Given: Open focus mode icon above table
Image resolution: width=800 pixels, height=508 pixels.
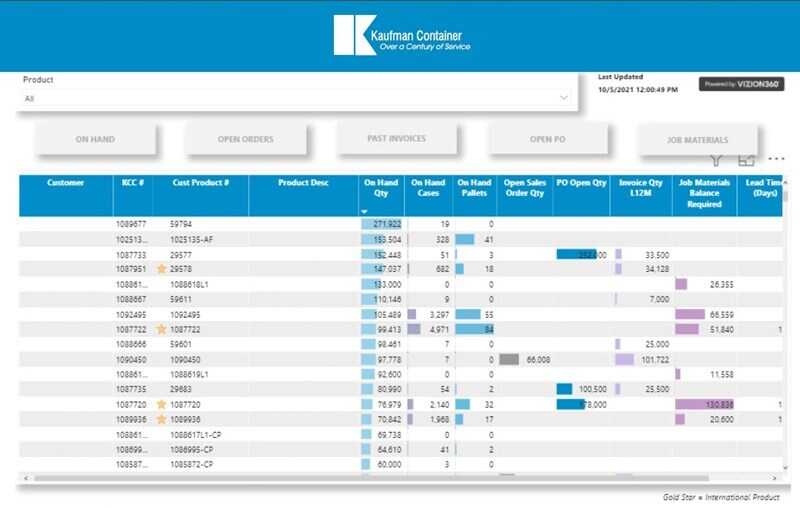Looking at the screenshot, I should click(746, 160).
